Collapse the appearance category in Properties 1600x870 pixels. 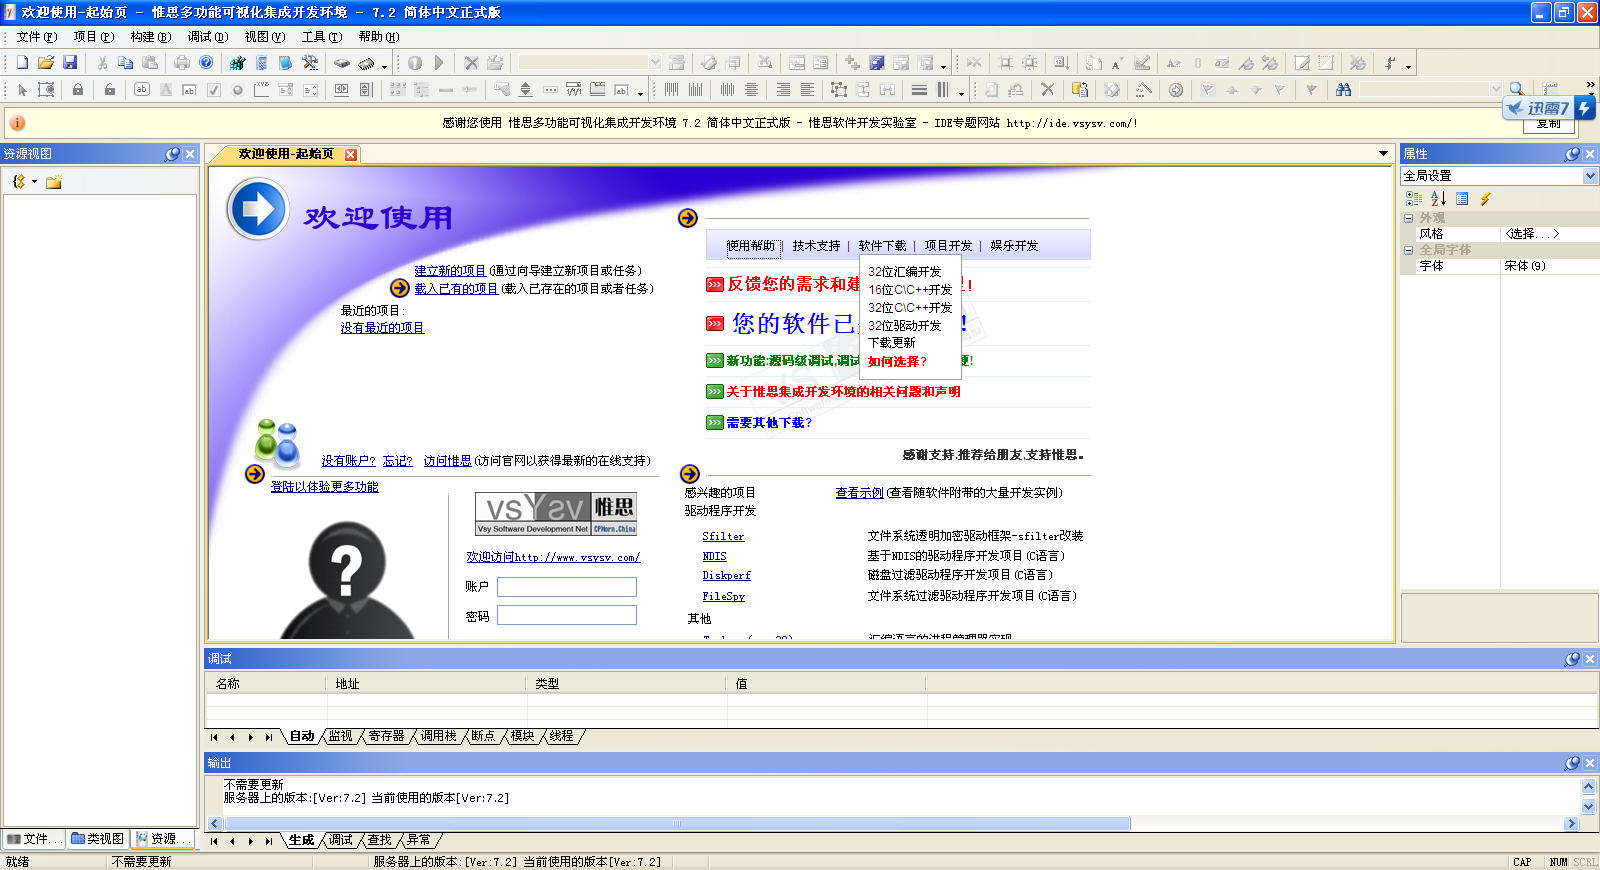click(x=1408, y=218)
